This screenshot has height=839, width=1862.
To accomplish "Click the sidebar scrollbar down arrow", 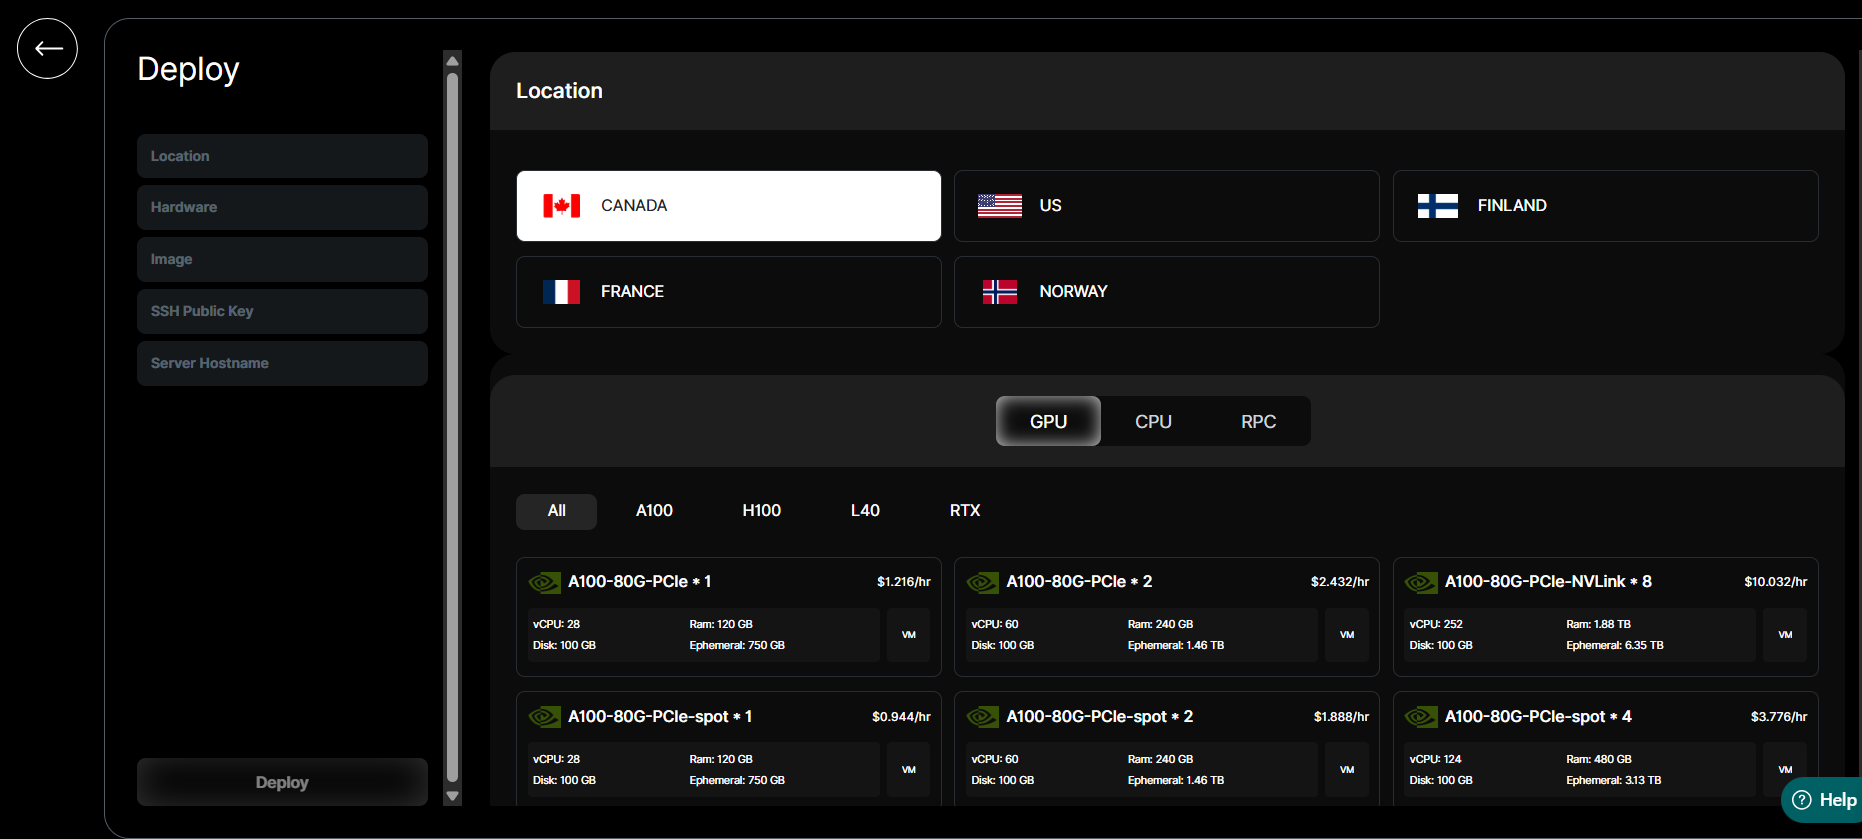I will (452, 796).
